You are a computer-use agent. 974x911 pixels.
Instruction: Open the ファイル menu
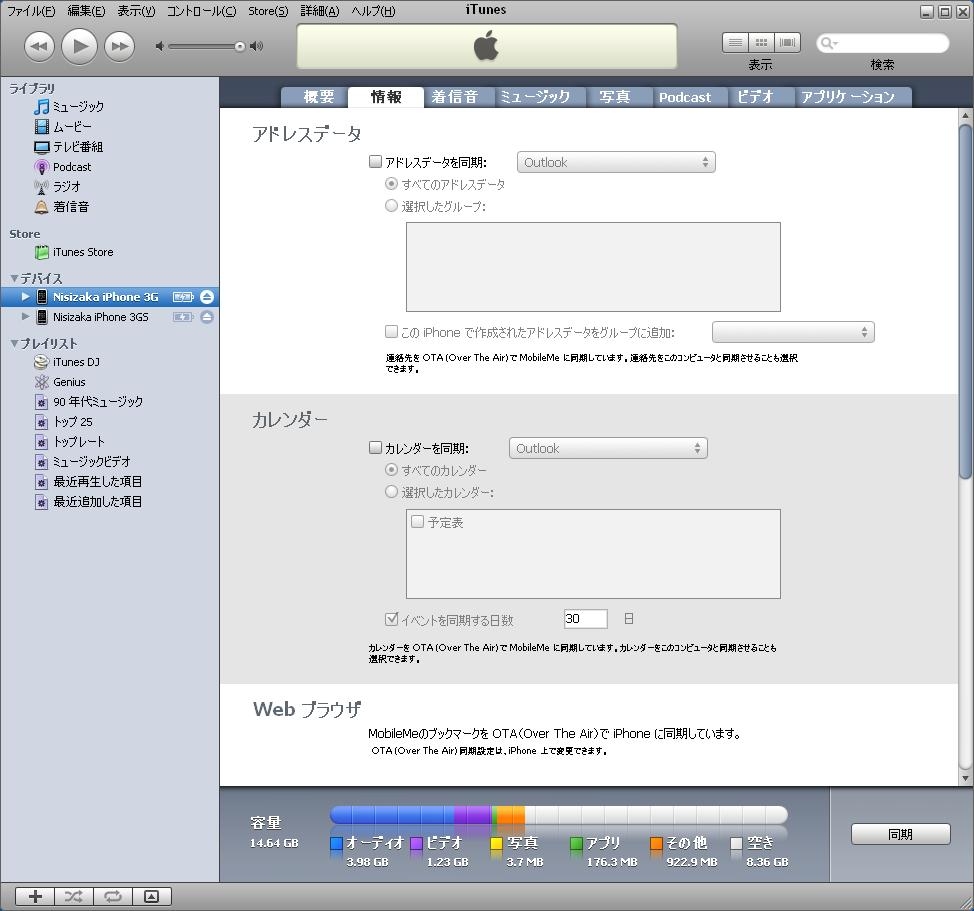pyautogui.click(x=31, y=11)
